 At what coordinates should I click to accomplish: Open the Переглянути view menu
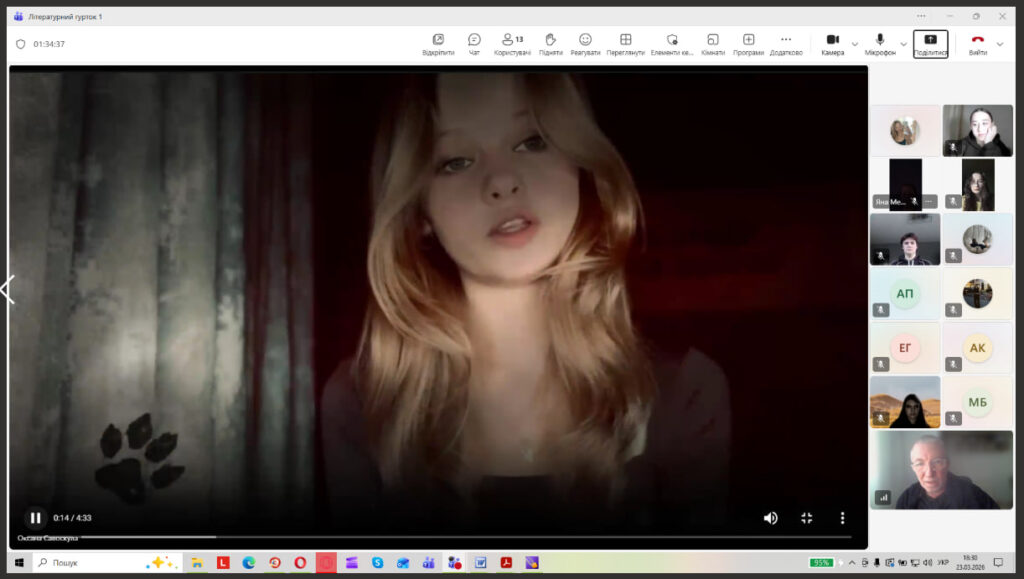[x=625, y=40]
